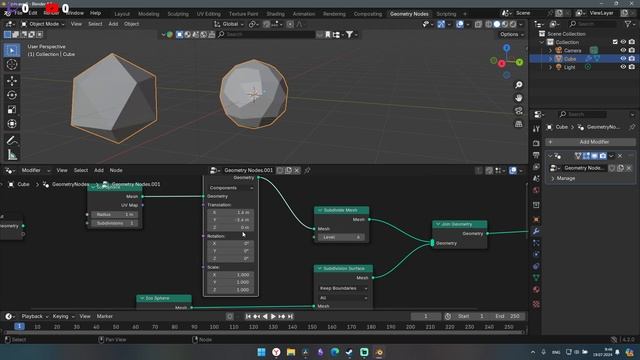Select the Rotate tool
Image resolution: width=640 pixels, height=360 pixels.
pos(12,95)
